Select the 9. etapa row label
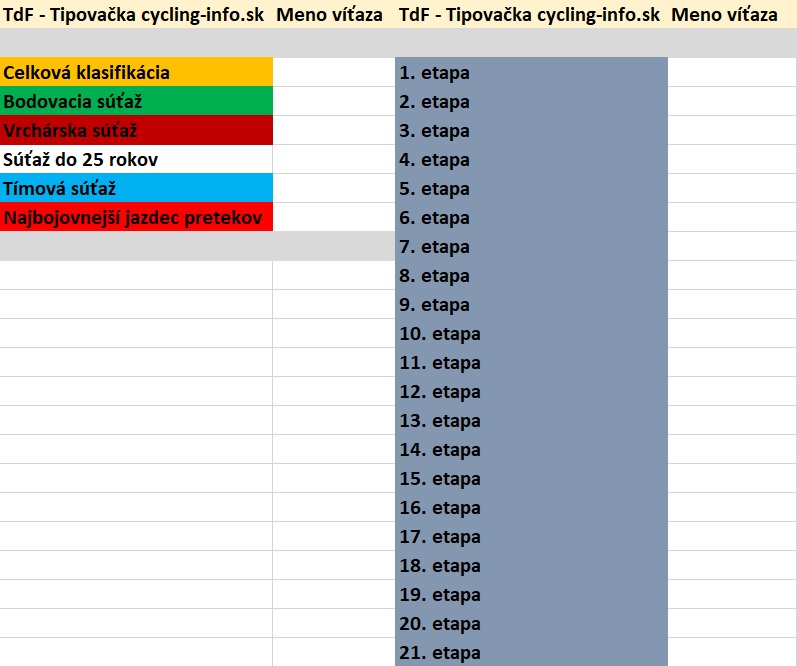This screenshot has width=797, height=666. [531, 305]
